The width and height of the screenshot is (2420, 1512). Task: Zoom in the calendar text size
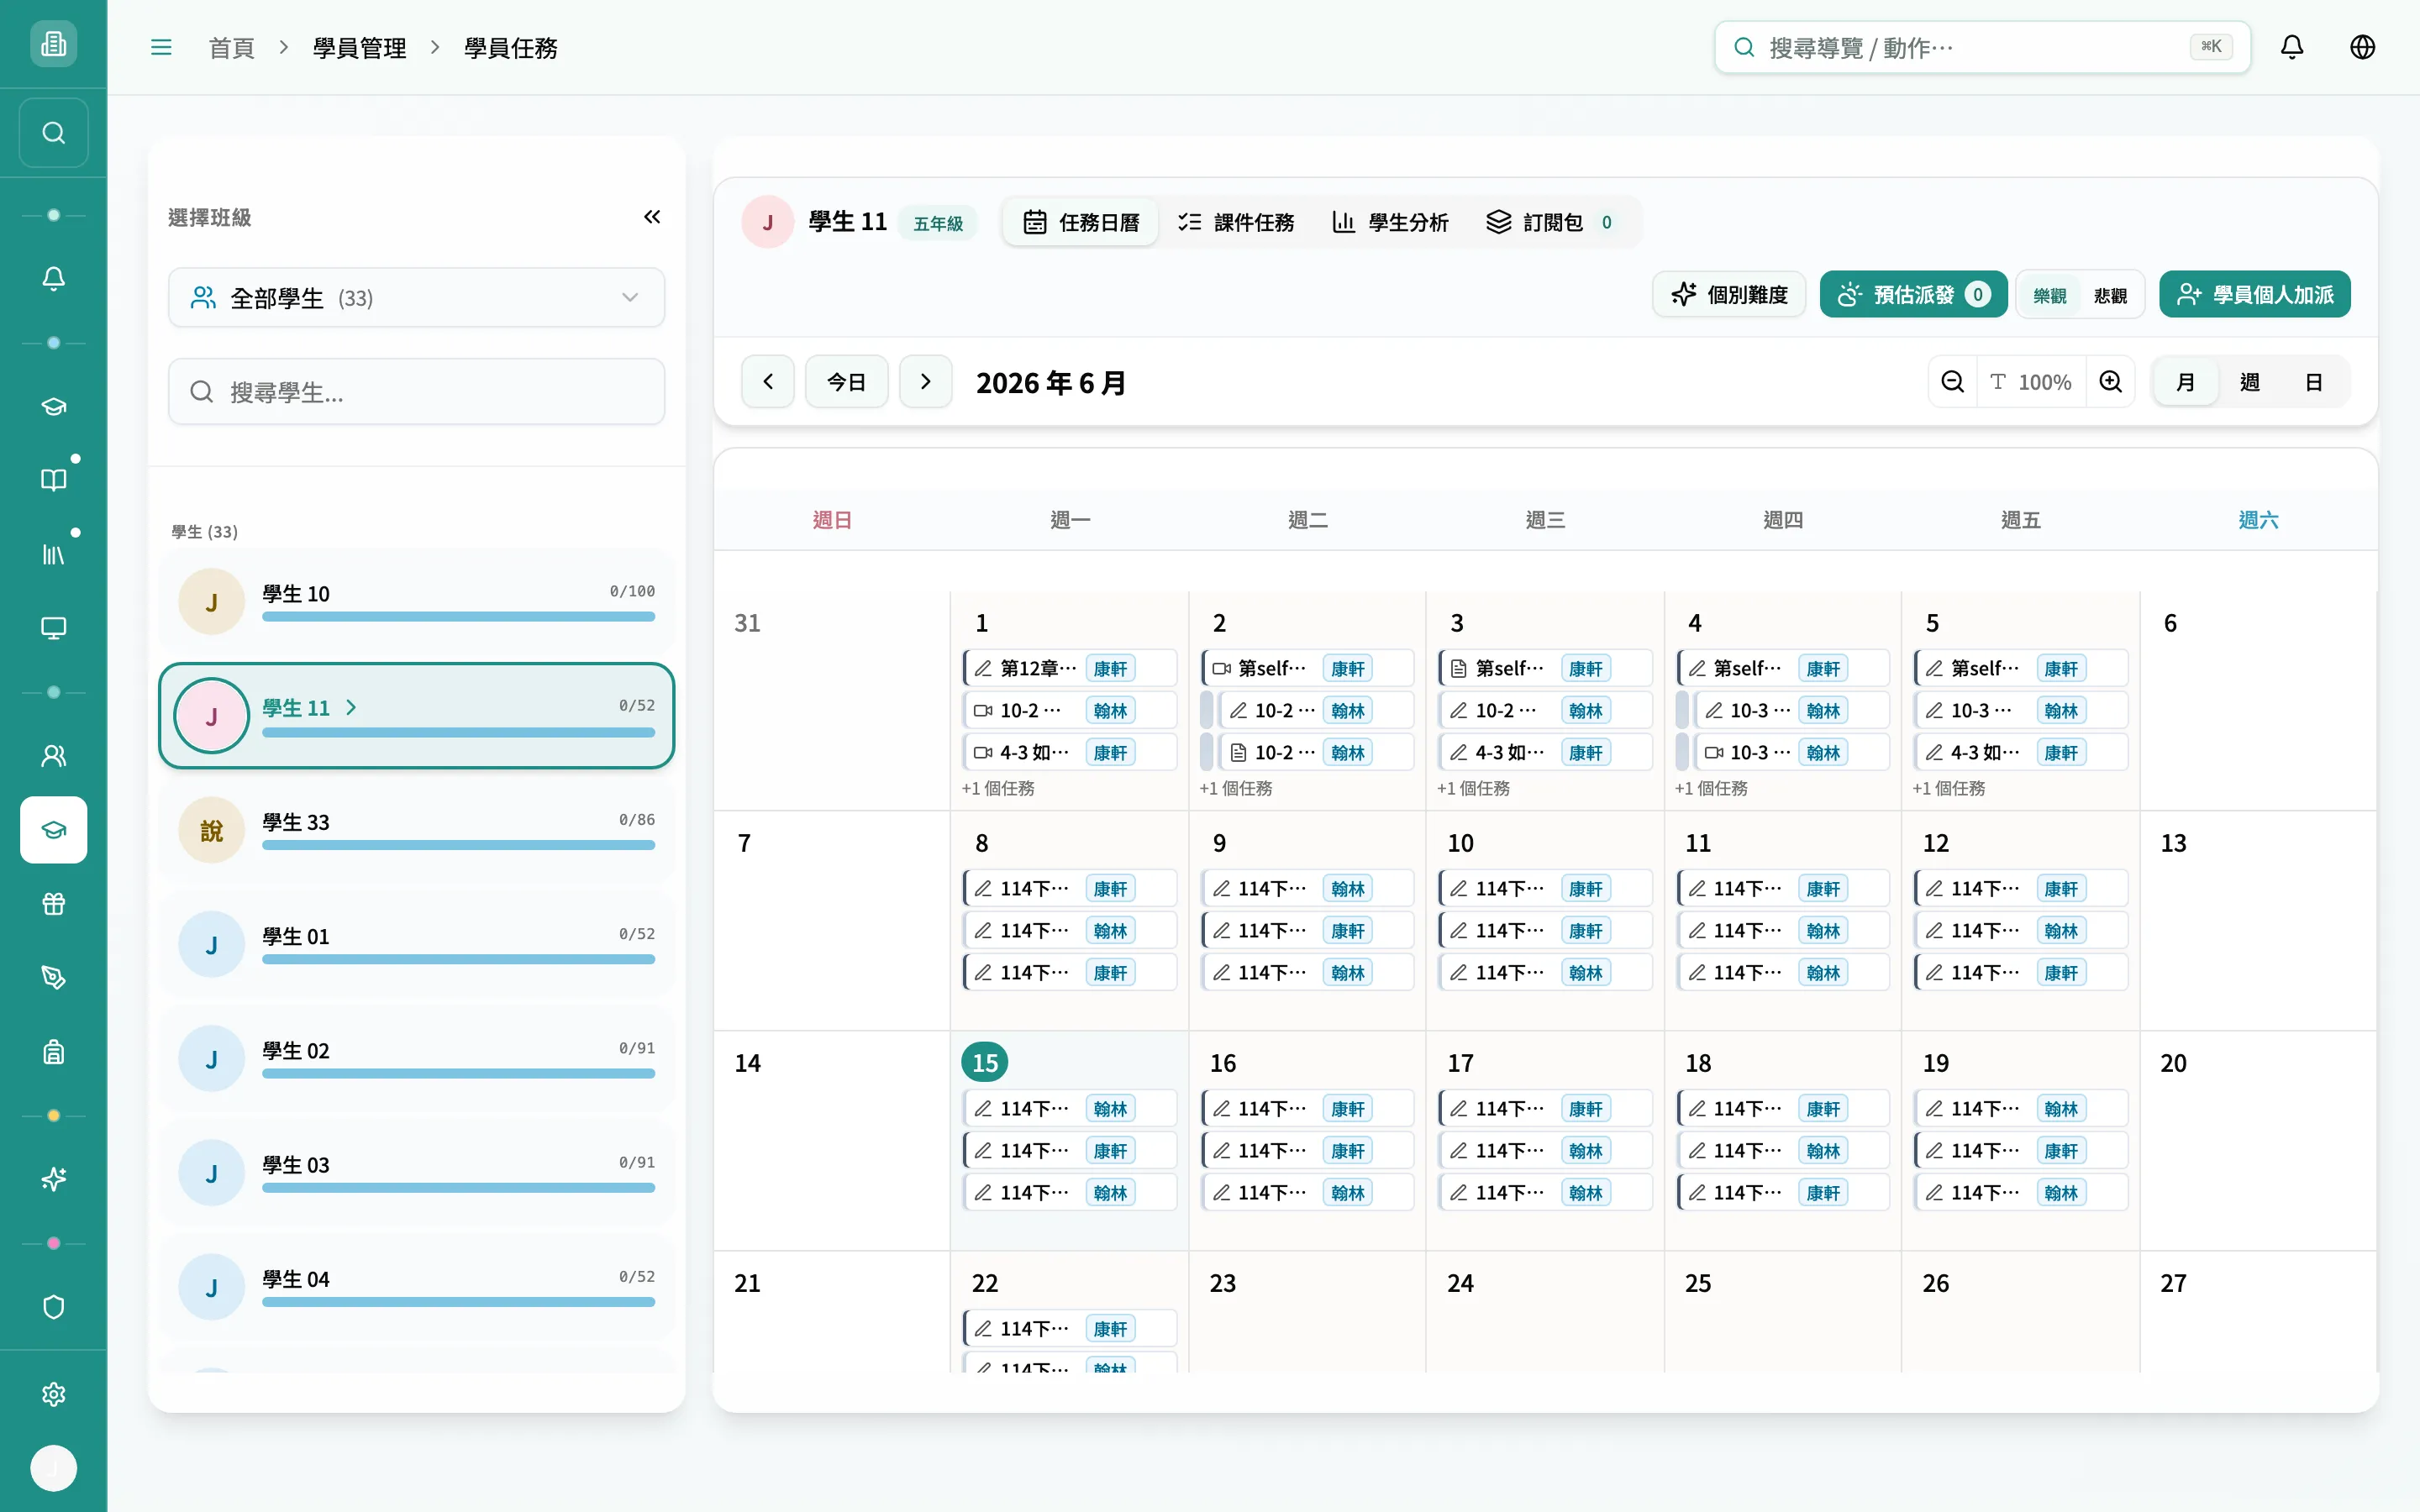(2111, 382)
